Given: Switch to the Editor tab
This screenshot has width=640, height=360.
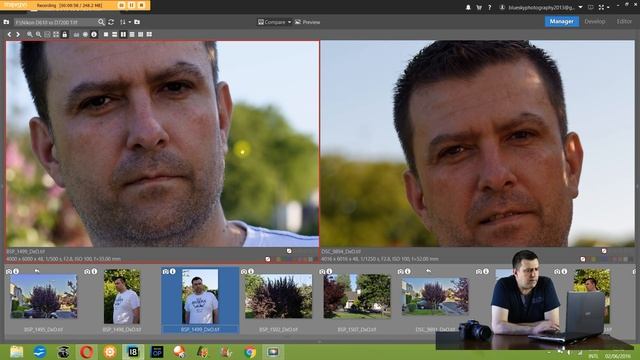Looking at the screenshot, I should (x=624, y=21).
